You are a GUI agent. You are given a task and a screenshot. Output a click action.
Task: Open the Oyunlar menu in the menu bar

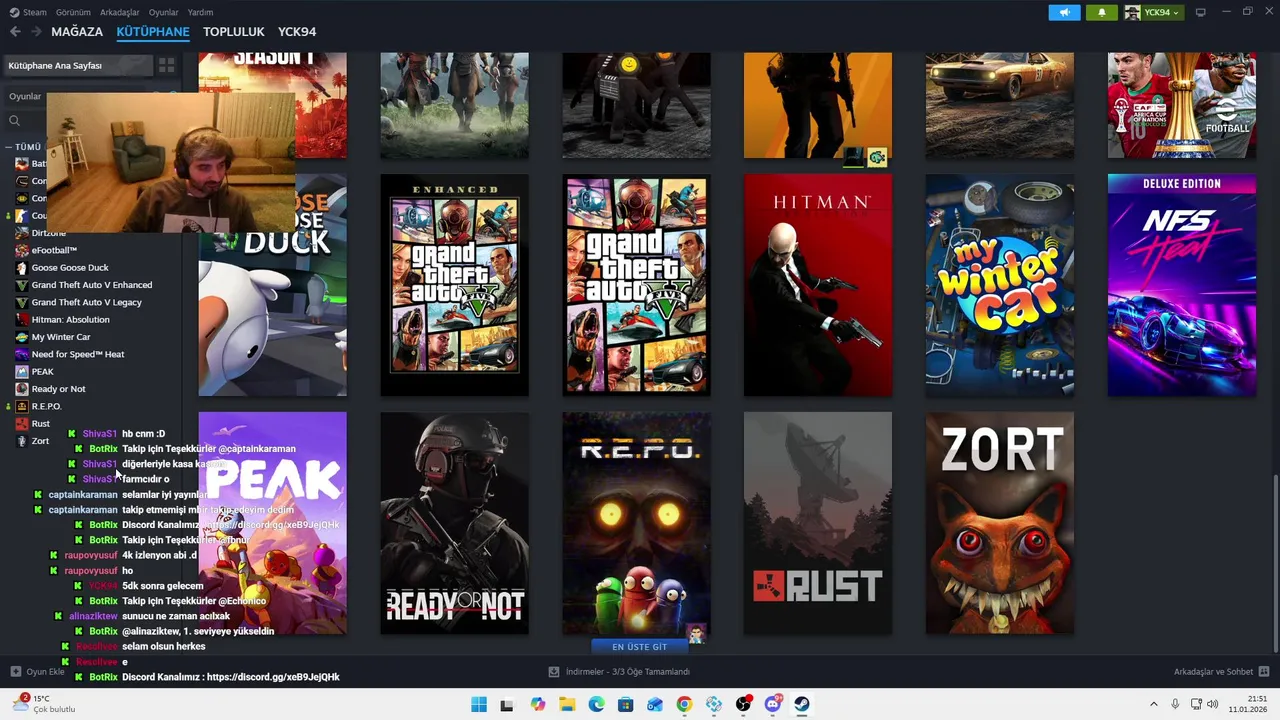pos(163,12)
